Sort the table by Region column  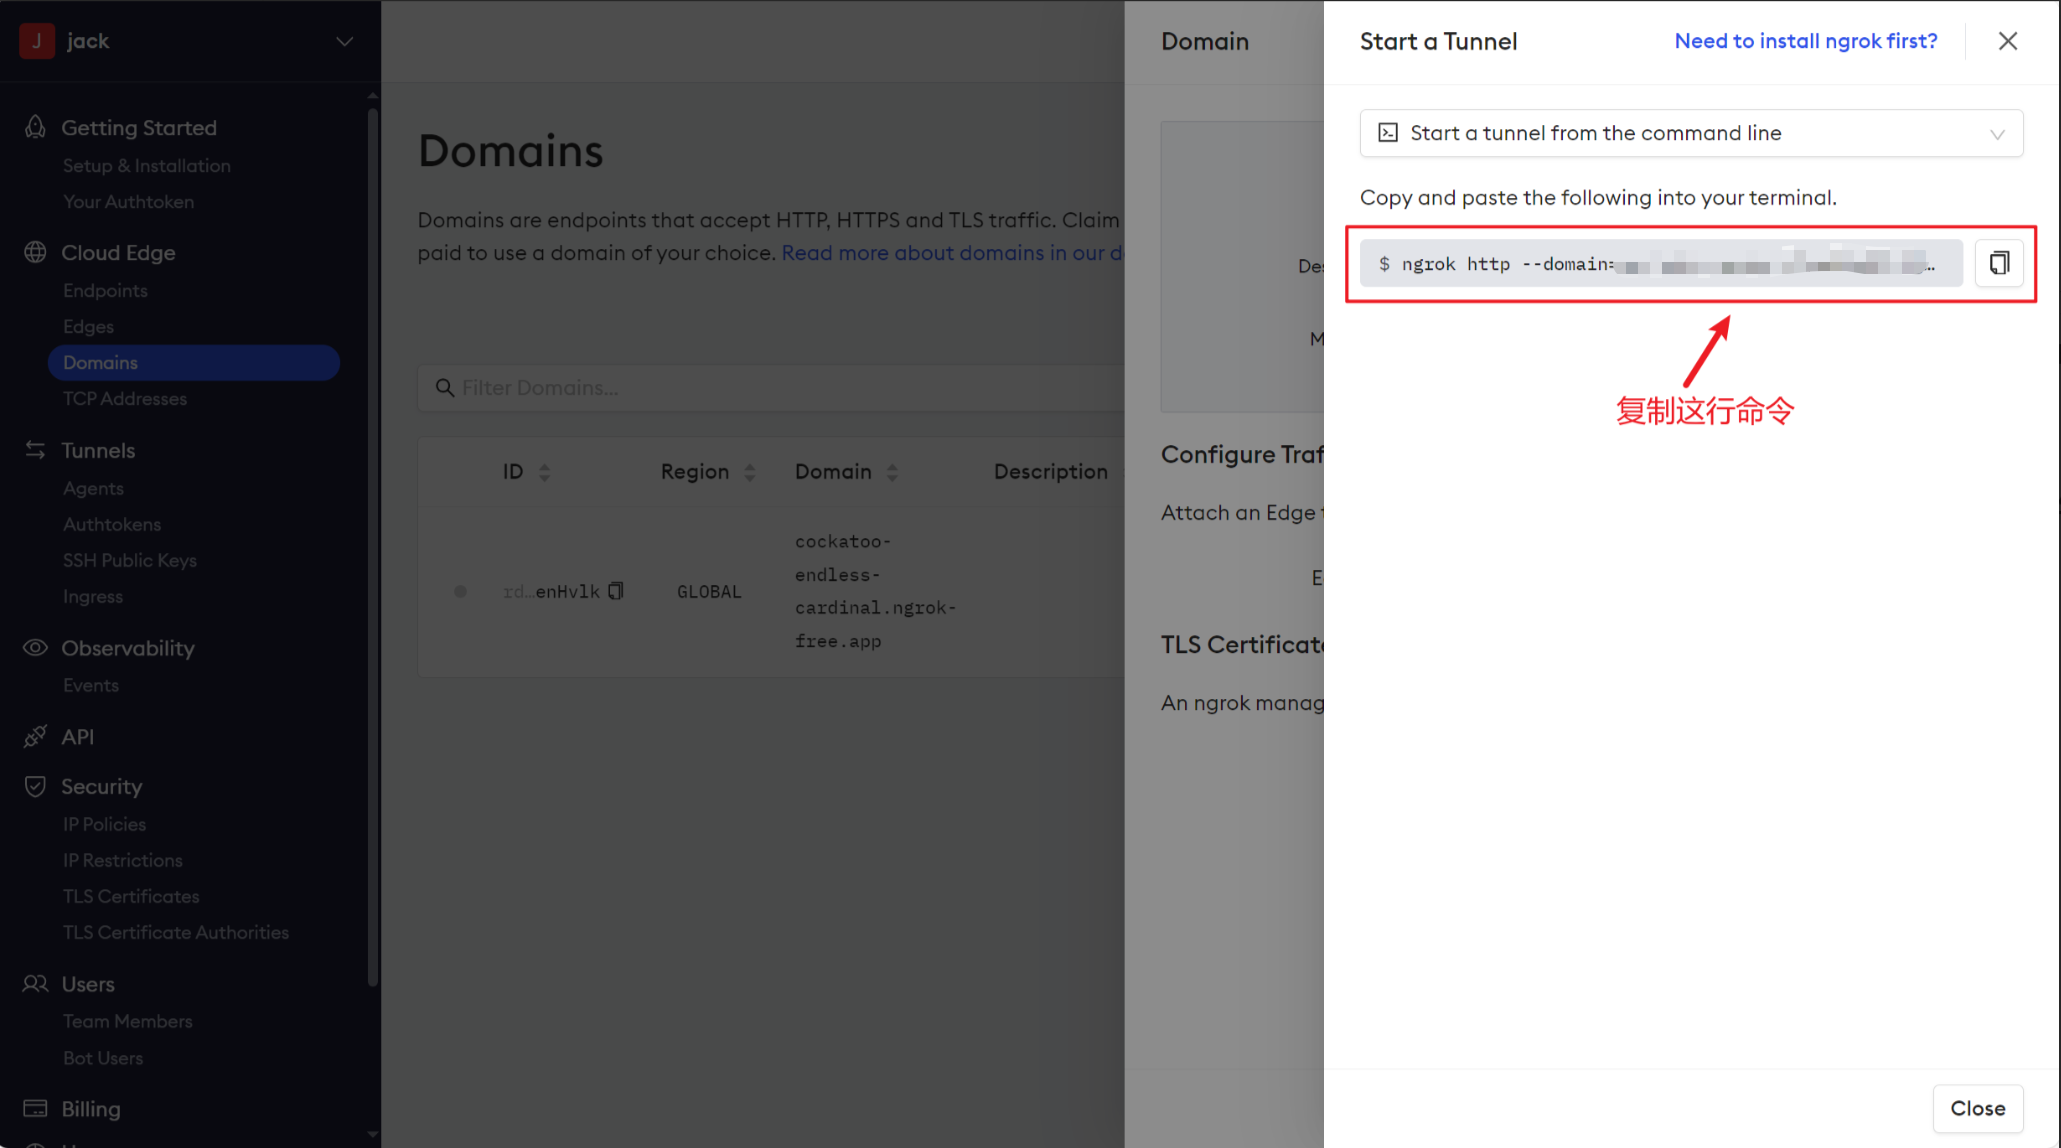[x=749, y=472]
